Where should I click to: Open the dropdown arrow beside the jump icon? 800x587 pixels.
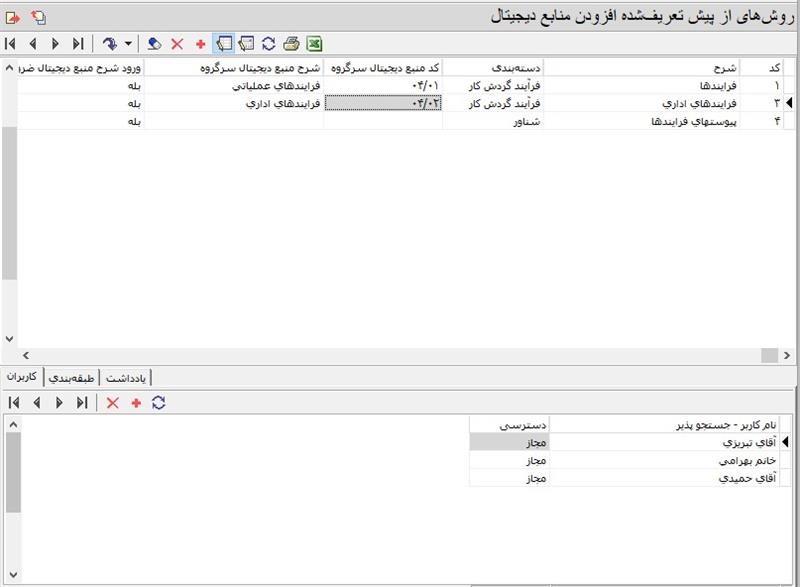click(x=129, y=44)
